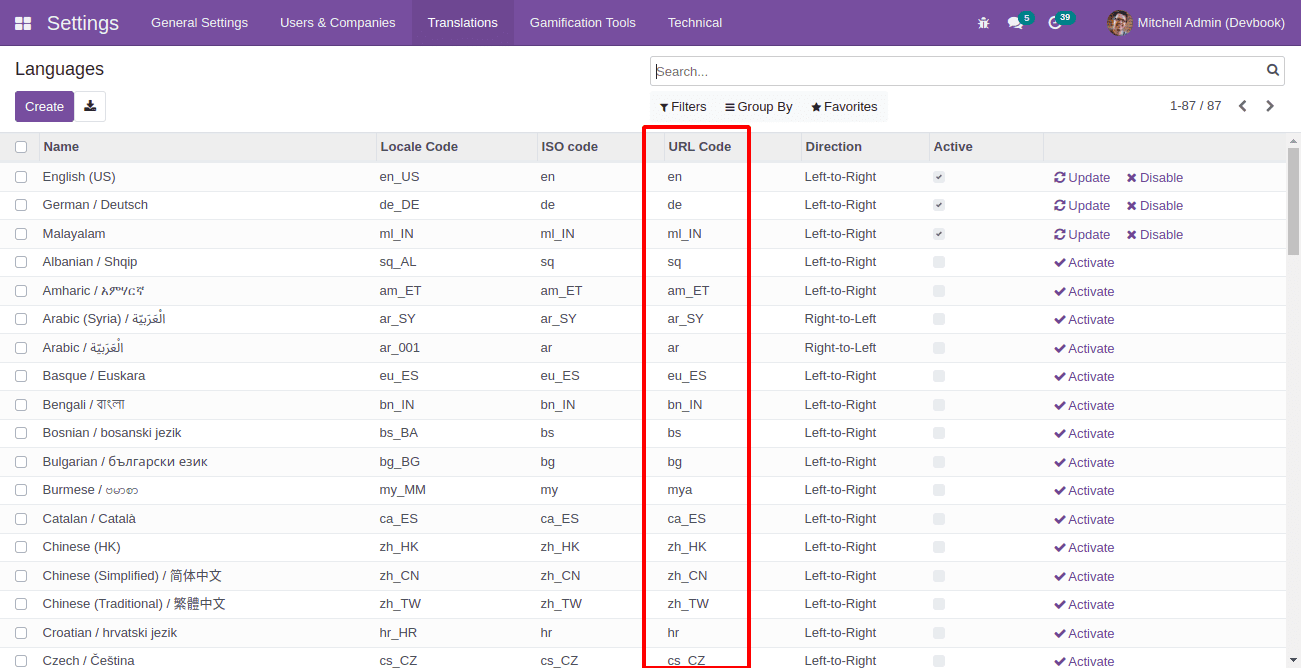The width and height of the screenshot is (1301, 668).
Task: Select the German / Deutsch row checkbox
Action: pyautogui.click(x=21, y=205)
